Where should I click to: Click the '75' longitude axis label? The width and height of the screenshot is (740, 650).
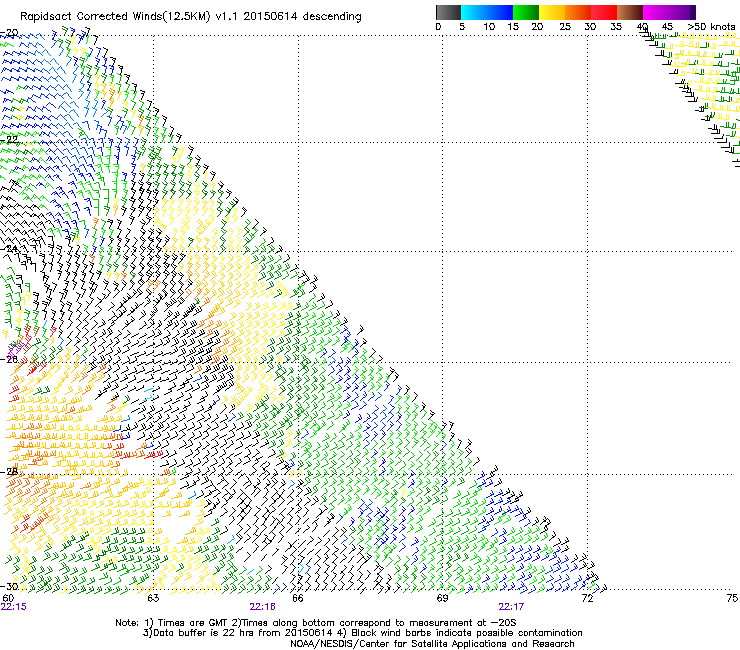[732, 598]
